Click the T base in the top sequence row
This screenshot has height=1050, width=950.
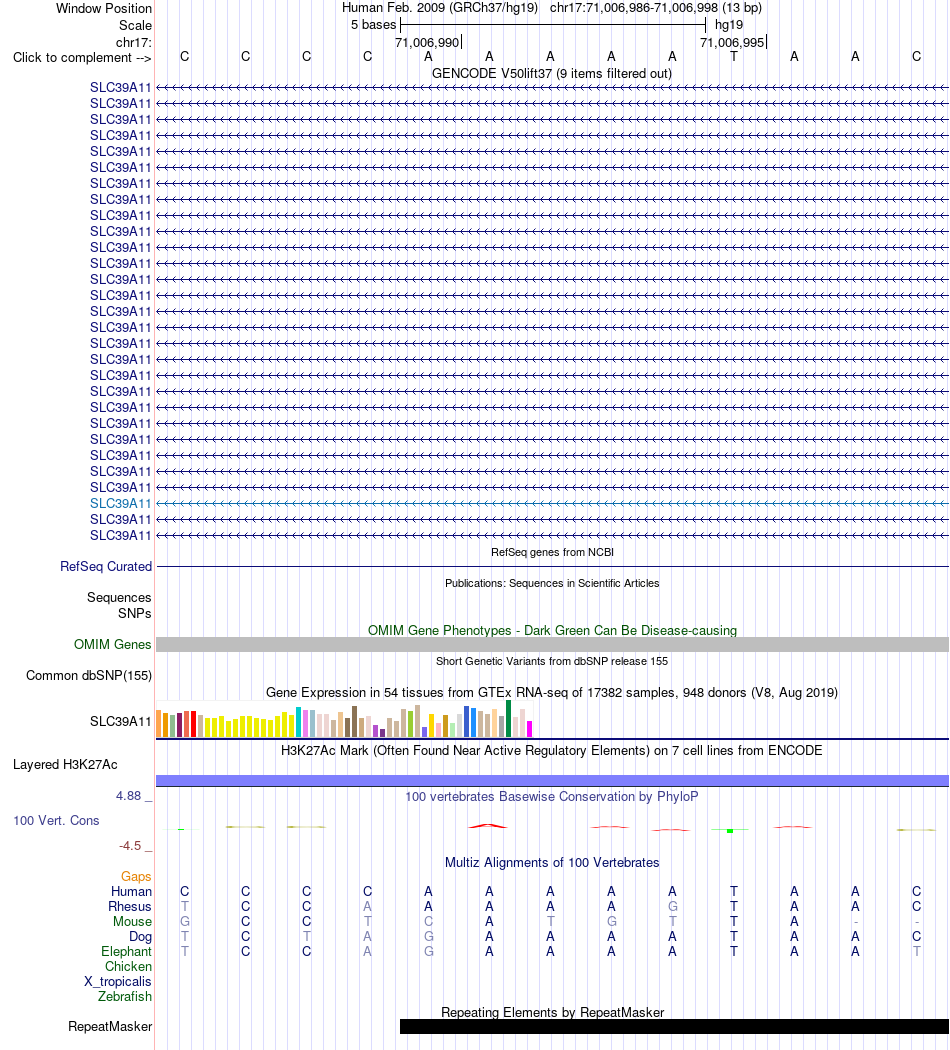point(734,57)
